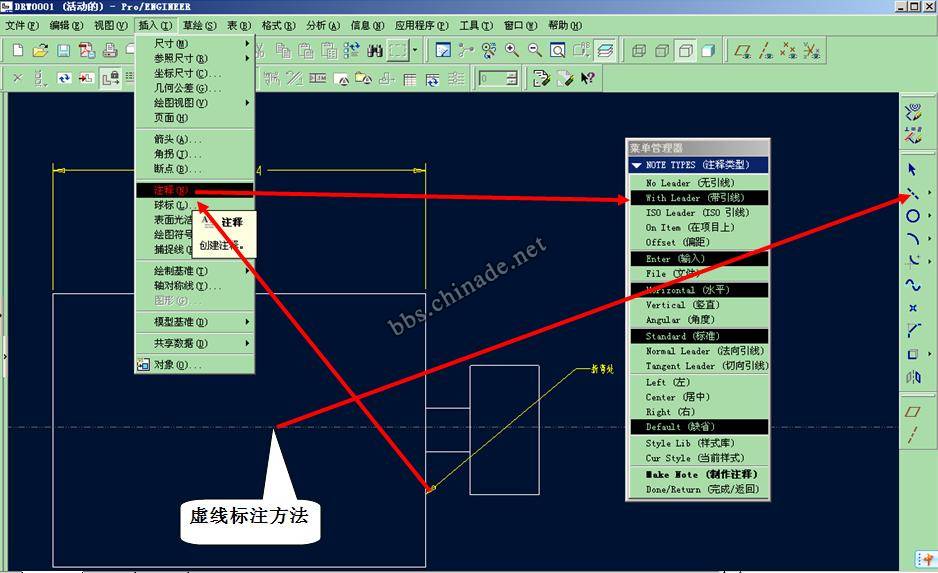Save the drawing with the floppy disk icon
Screen dimensions: 938x573
point(63,50)
